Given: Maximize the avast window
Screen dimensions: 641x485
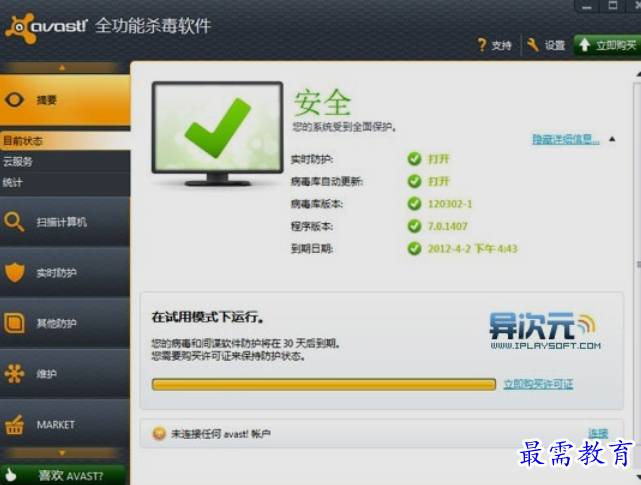Looking at the screenshot, I should (x=612, y=6).
